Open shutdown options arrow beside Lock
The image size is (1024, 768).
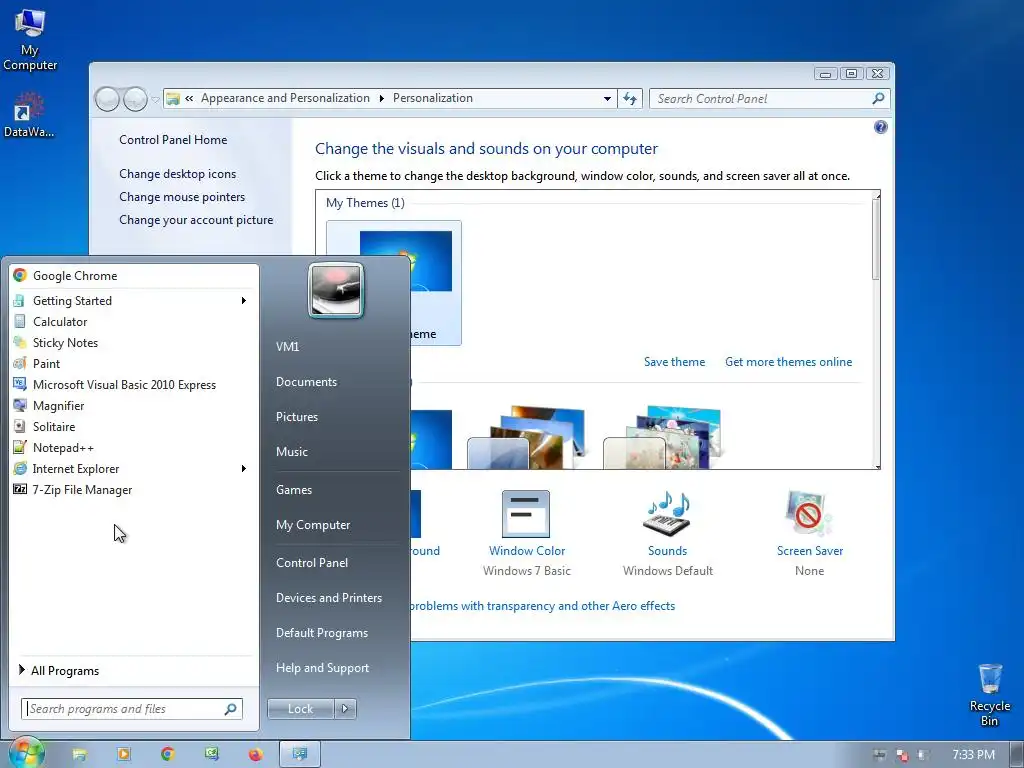345,709
